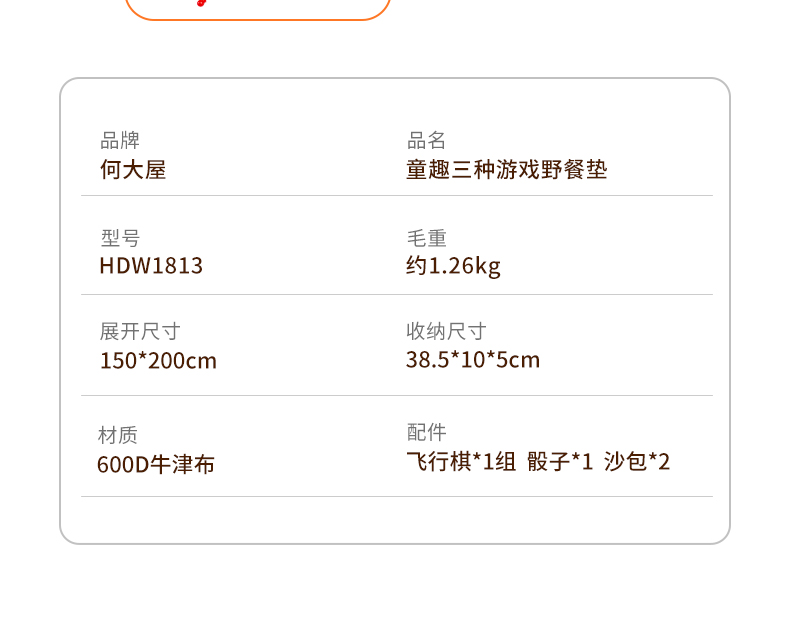
Task: Select the weight value 约1.26kg
Action: (453, 266)
